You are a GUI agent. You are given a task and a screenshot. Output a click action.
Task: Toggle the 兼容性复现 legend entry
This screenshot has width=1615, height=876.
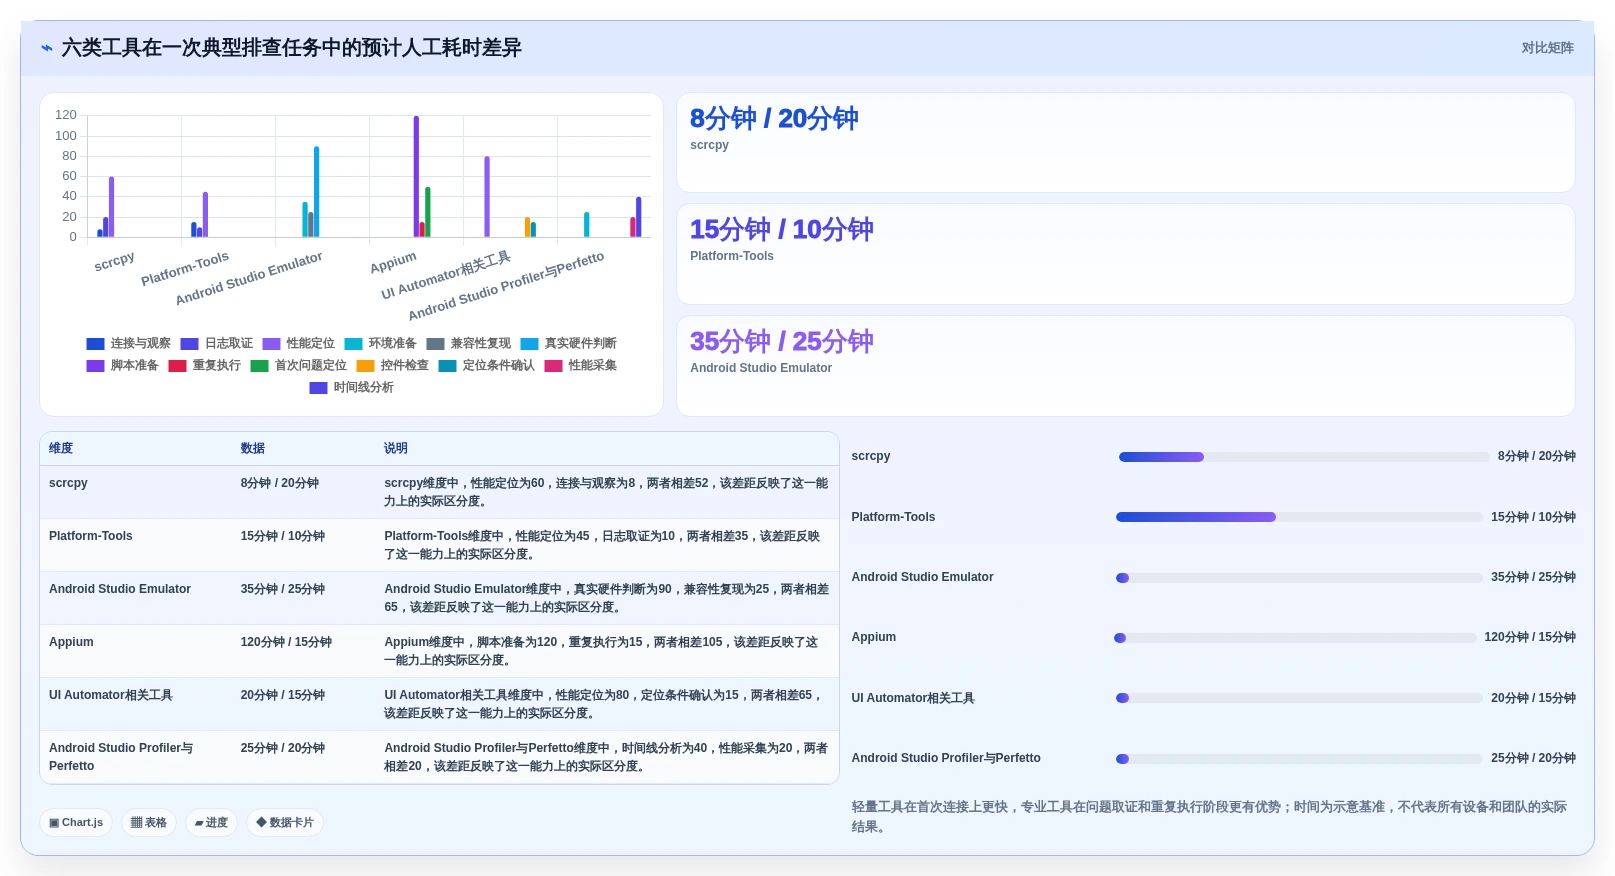[x=468, y=343]
